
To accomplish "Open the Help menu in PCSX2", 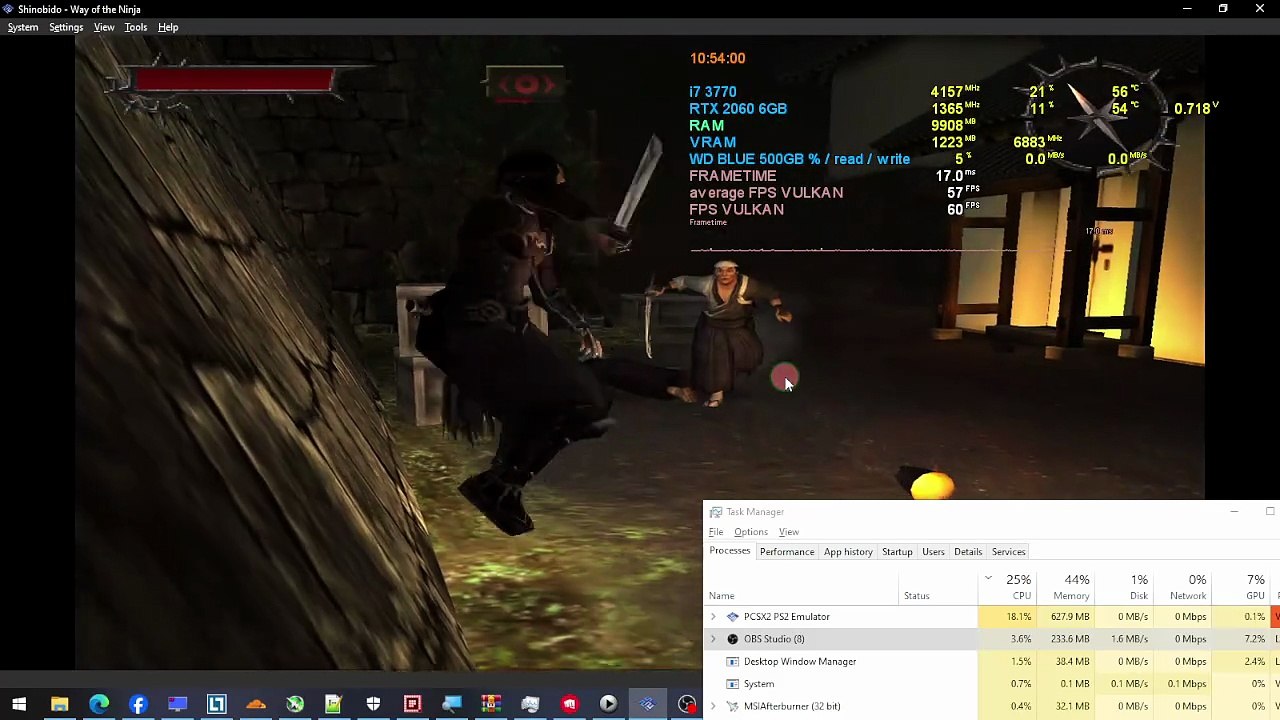I will pyautogui.click(x=168, y=27).
